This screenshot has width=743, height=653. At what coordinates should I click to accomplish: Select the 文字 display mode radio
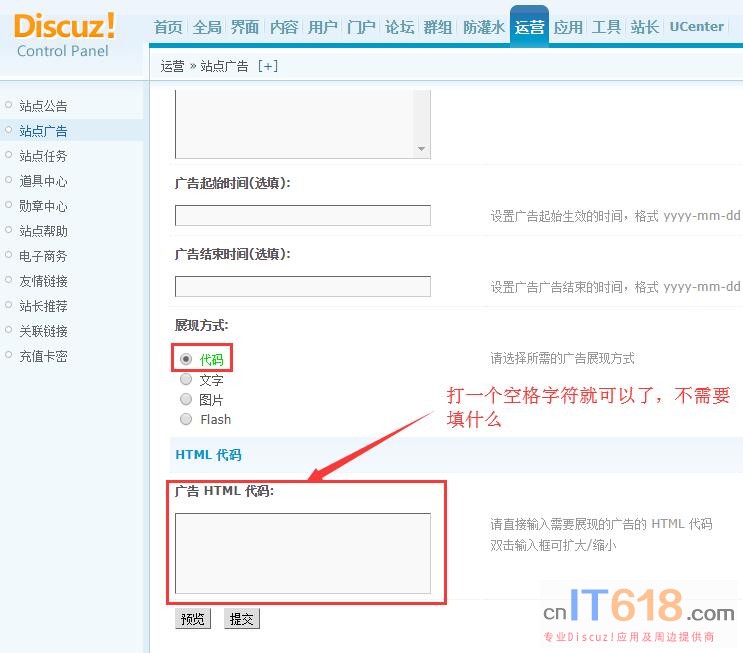point(186,379)
